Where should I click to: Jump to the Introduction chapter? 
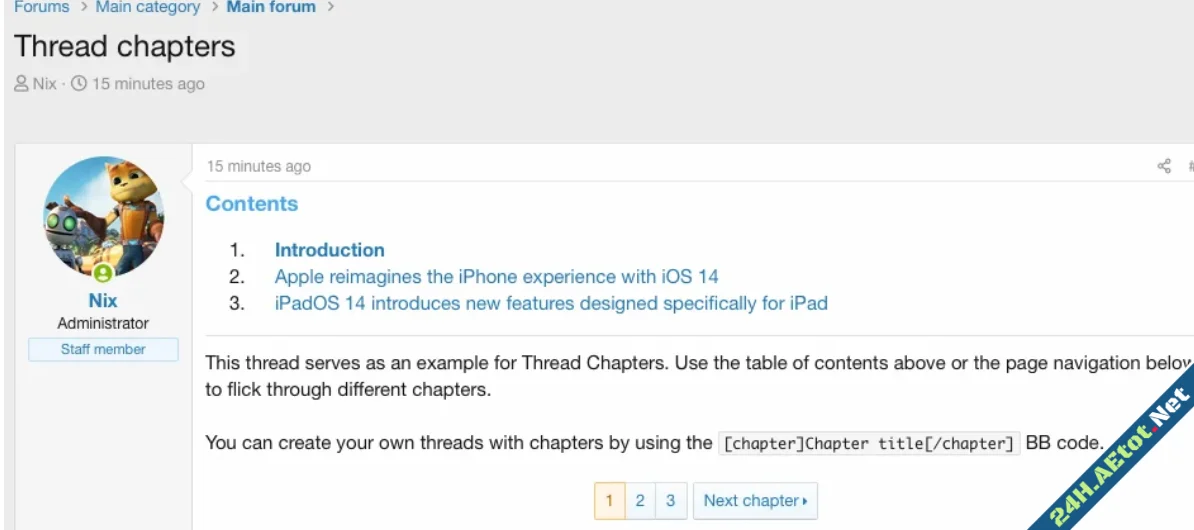pos(330,250)
